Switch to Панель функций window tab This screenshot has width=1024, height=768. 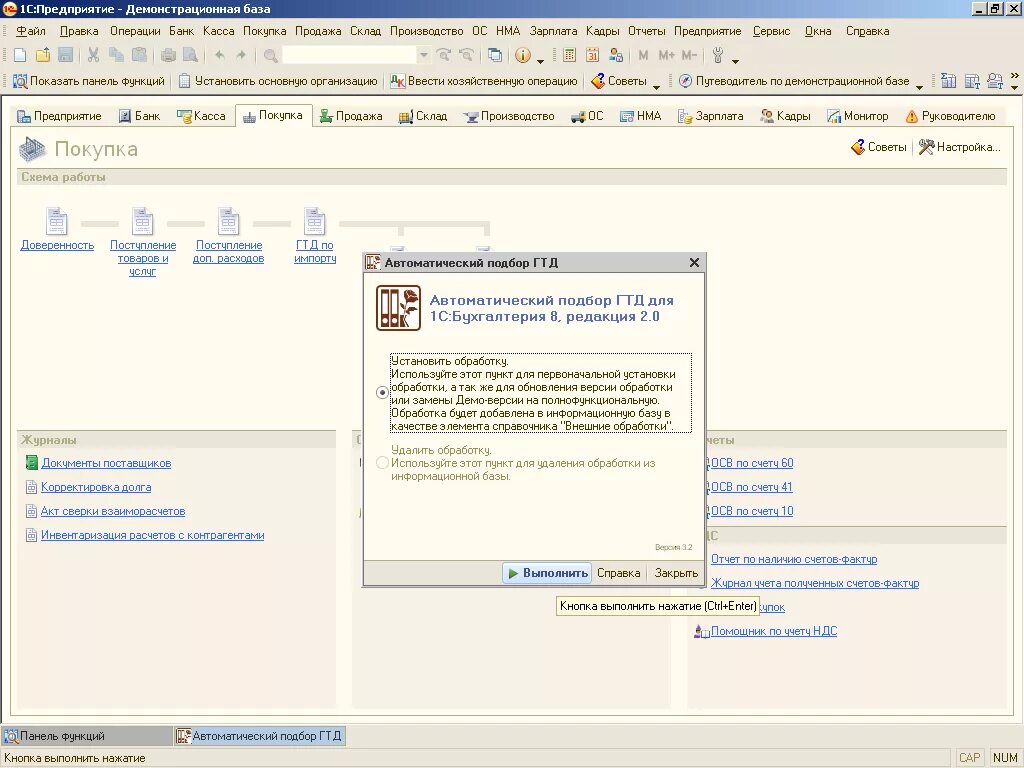pyautogui.click(x=86, y=736)
